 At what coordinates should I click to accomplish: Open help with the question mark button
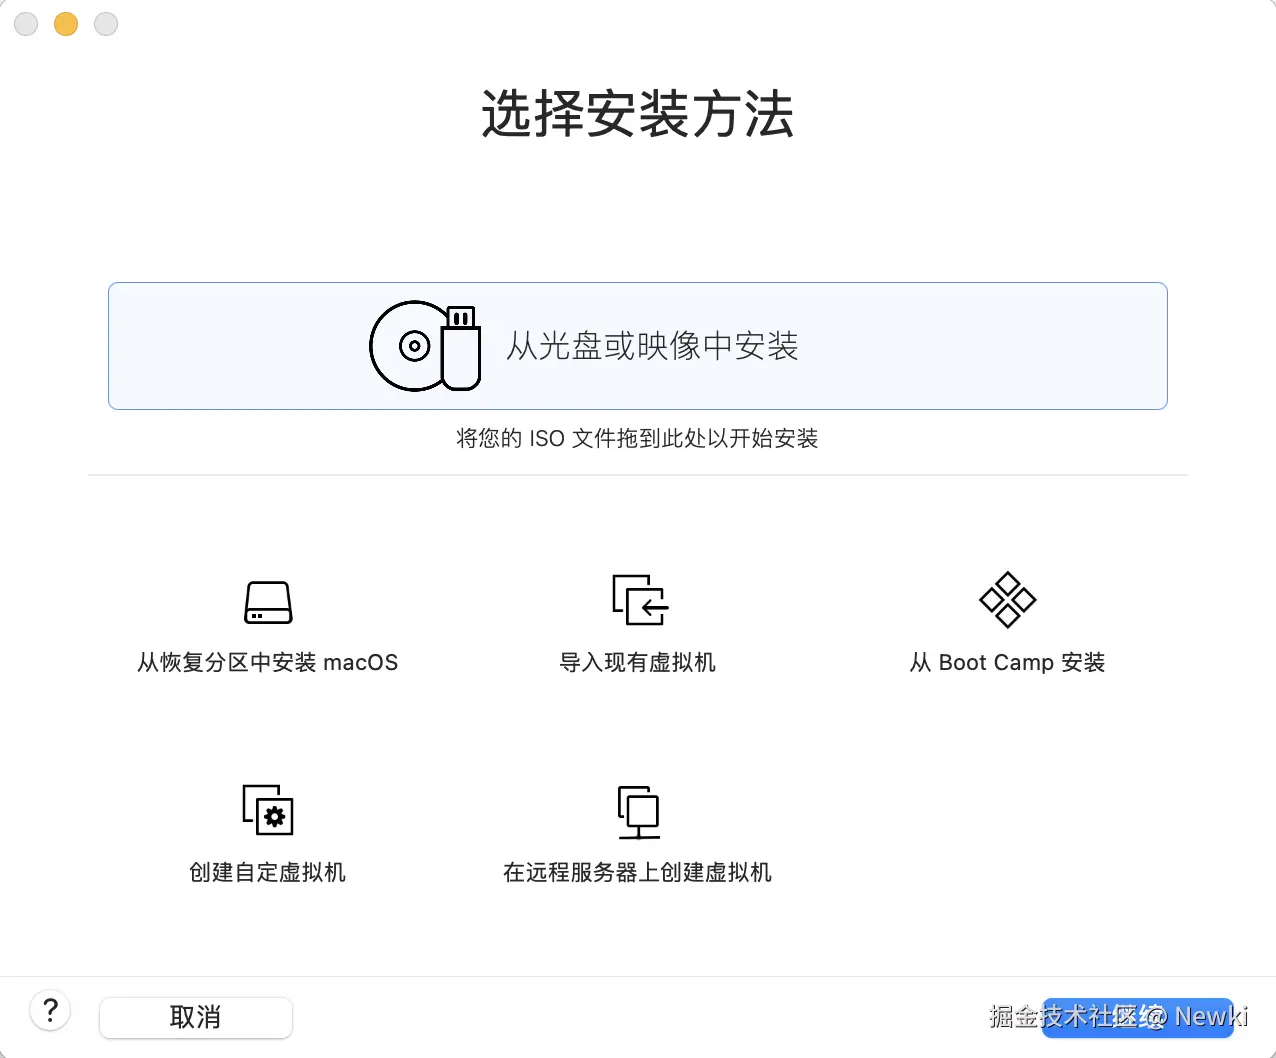pos(50,1010)
